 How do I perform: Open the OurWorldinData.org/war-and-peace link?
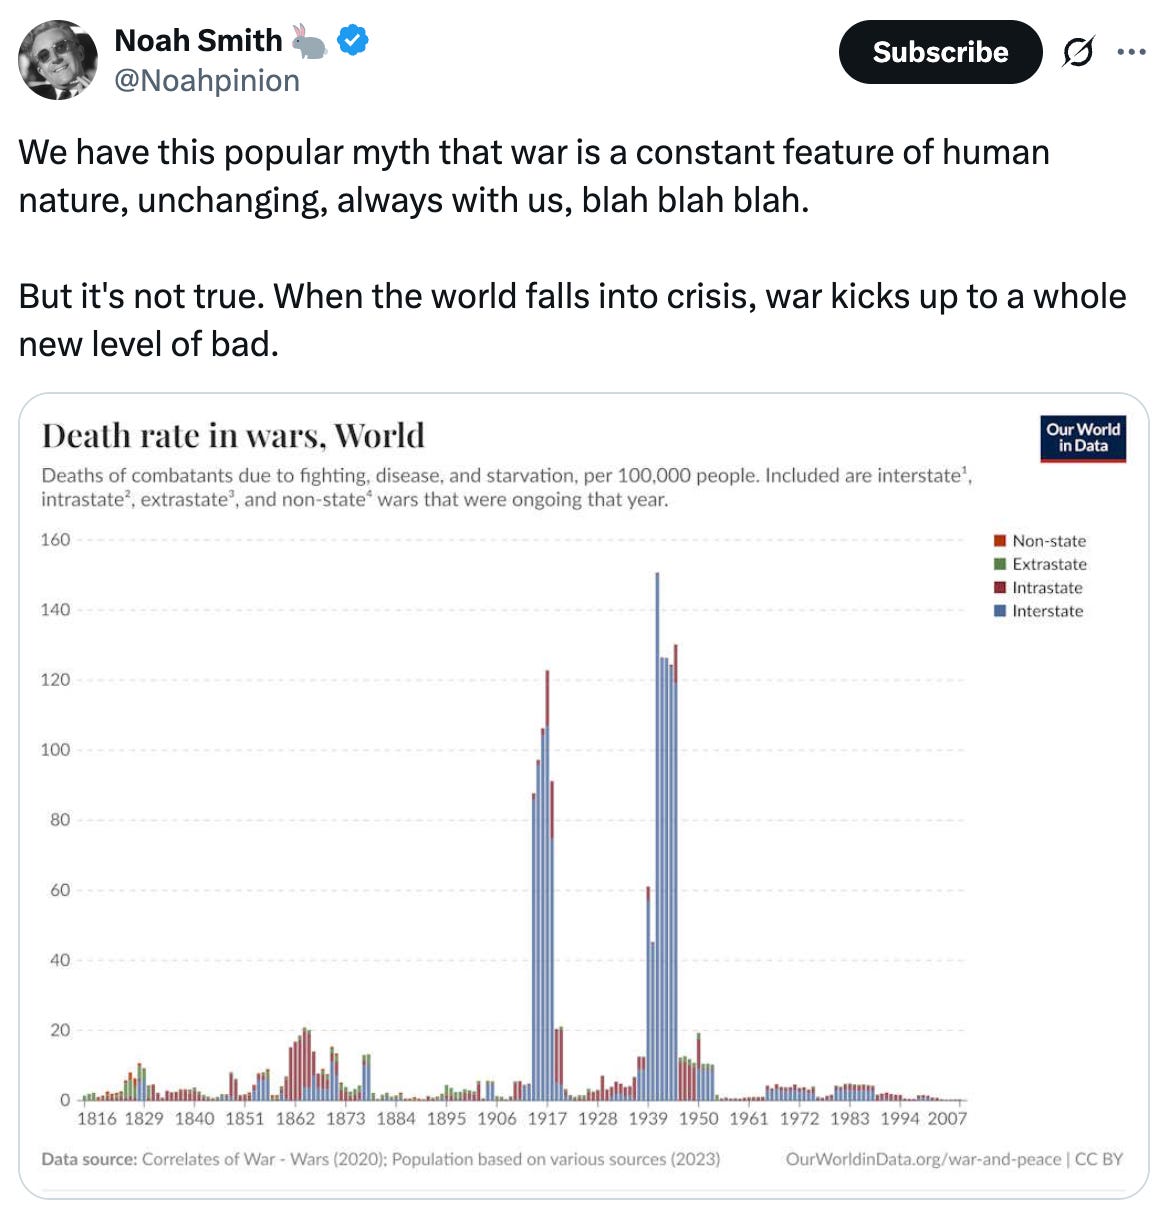925,1159
